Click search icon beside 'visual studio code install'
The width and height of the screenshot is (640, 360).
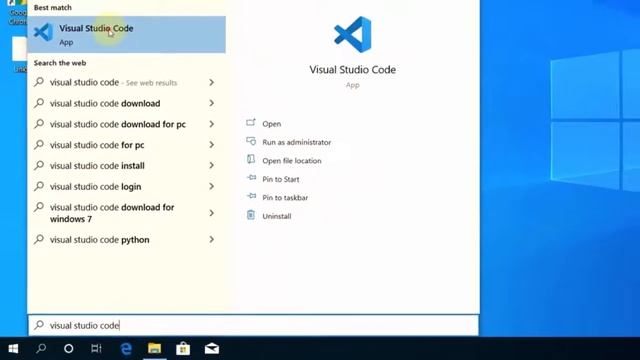39,165
